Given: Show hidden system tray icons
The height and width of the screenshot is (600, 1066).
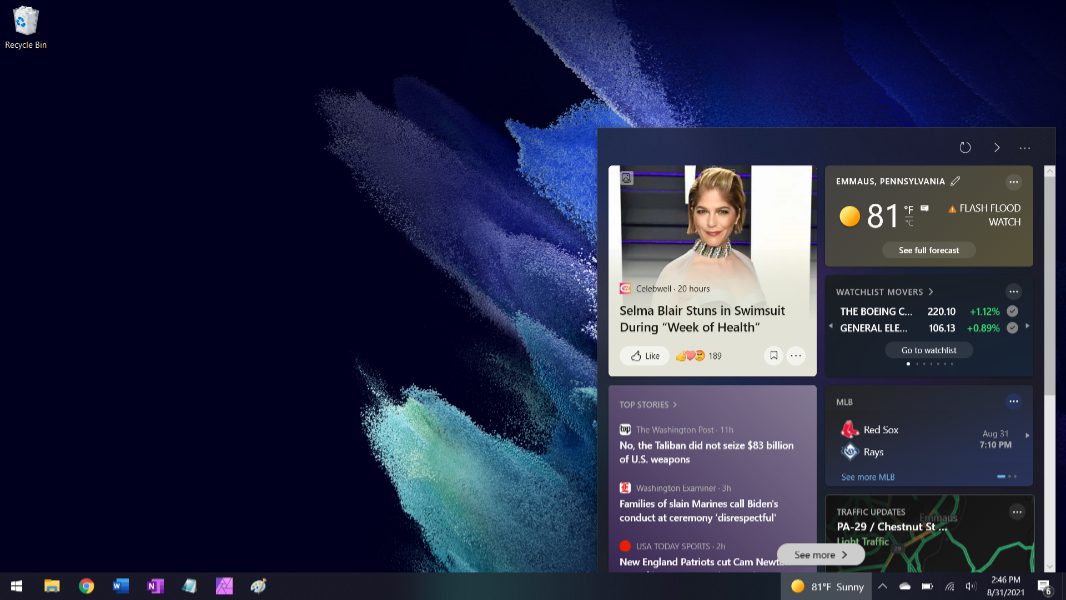Looking at the screenshot, I should (882, 586).
